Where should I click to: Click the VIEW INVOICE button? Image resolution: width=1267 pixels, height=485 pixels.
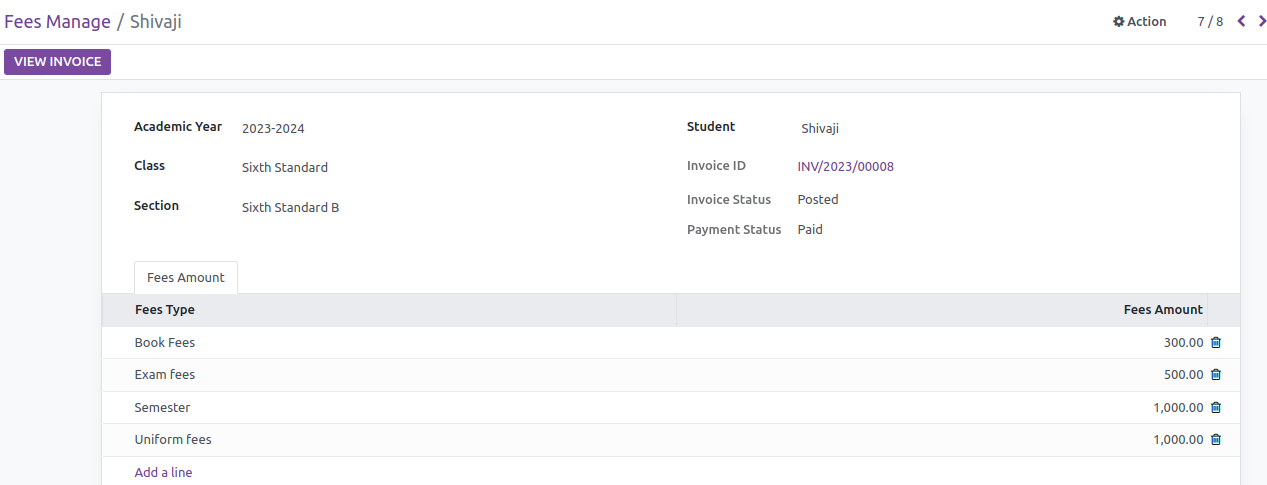coord(58,62)
